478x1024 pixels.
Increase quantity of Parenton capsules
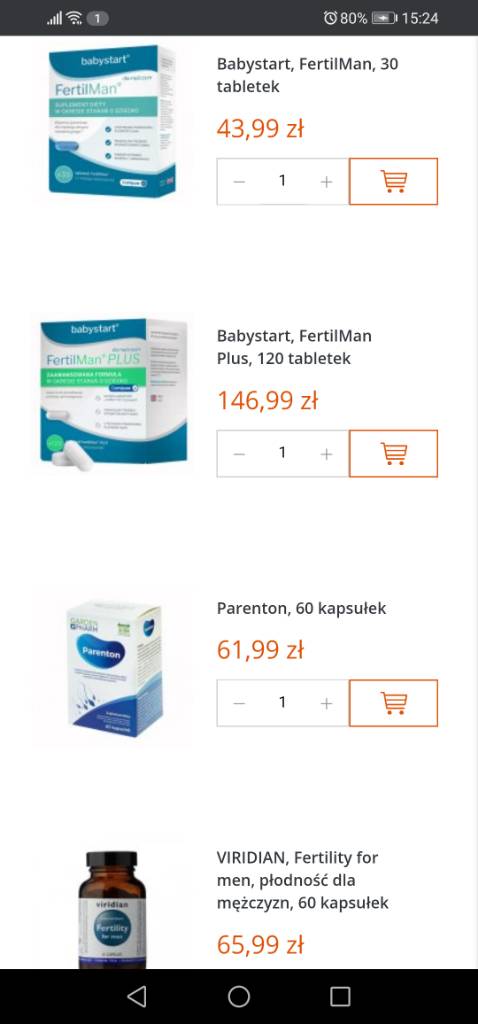(327, 703)
